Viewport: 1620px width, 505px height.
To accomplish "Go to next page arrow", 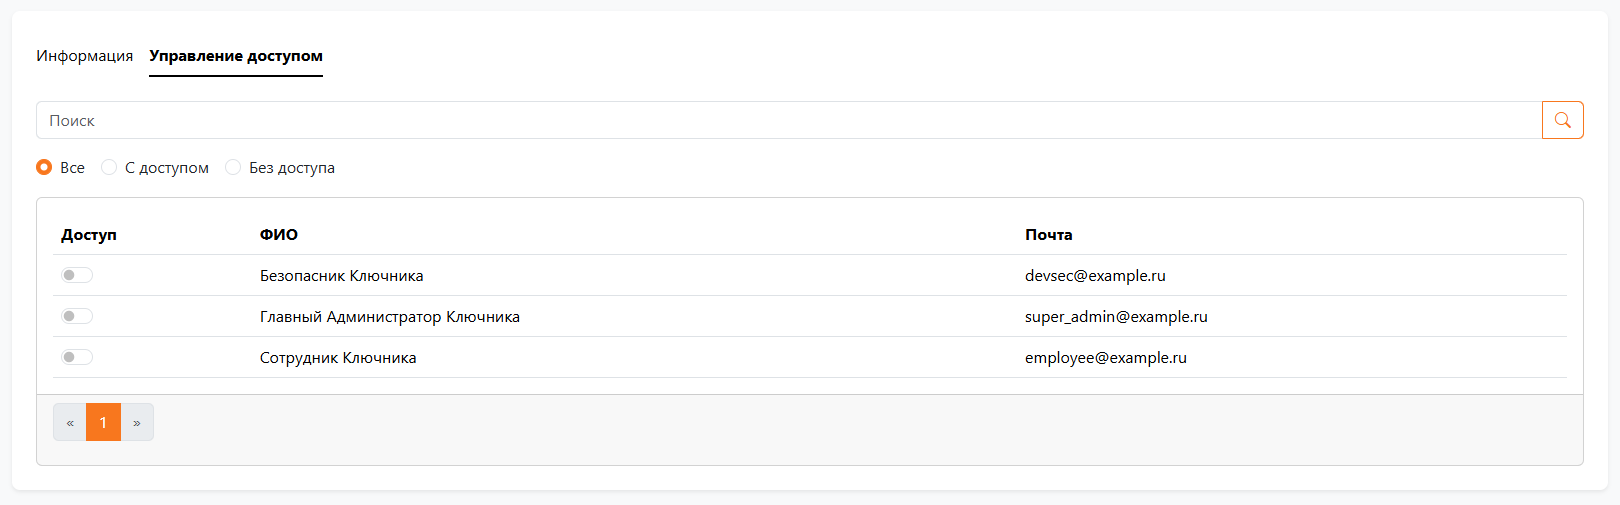I will (x=137, y=422).
